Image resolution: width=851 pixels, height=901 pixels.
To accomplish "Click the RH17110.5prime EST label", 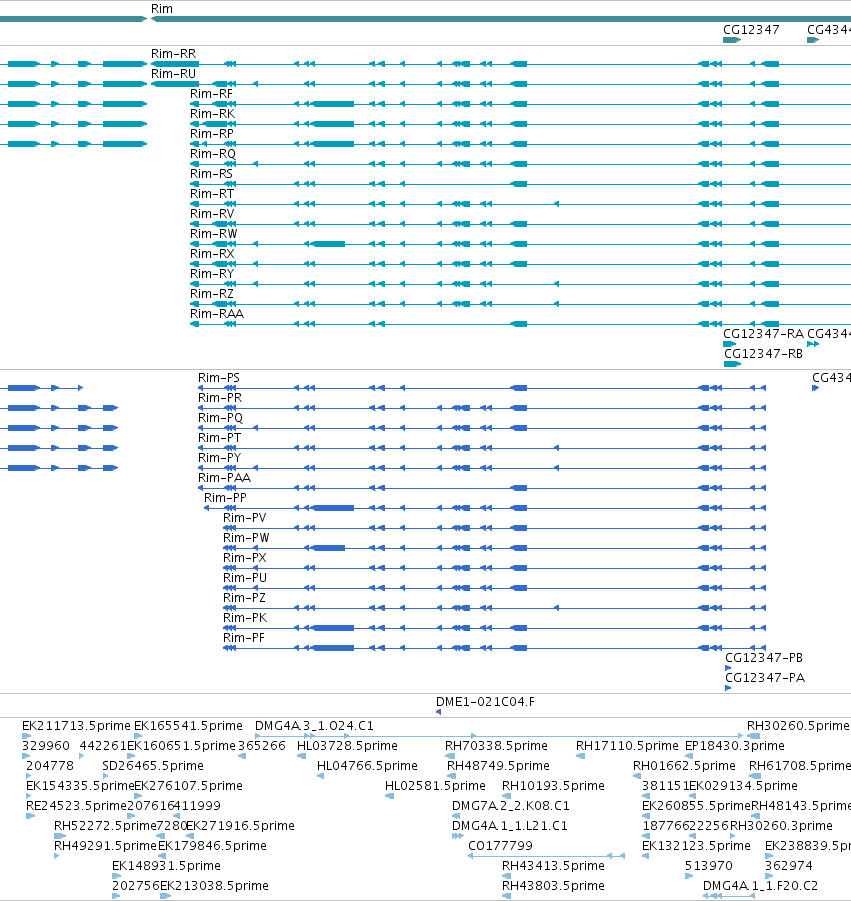I will (627, 746).
